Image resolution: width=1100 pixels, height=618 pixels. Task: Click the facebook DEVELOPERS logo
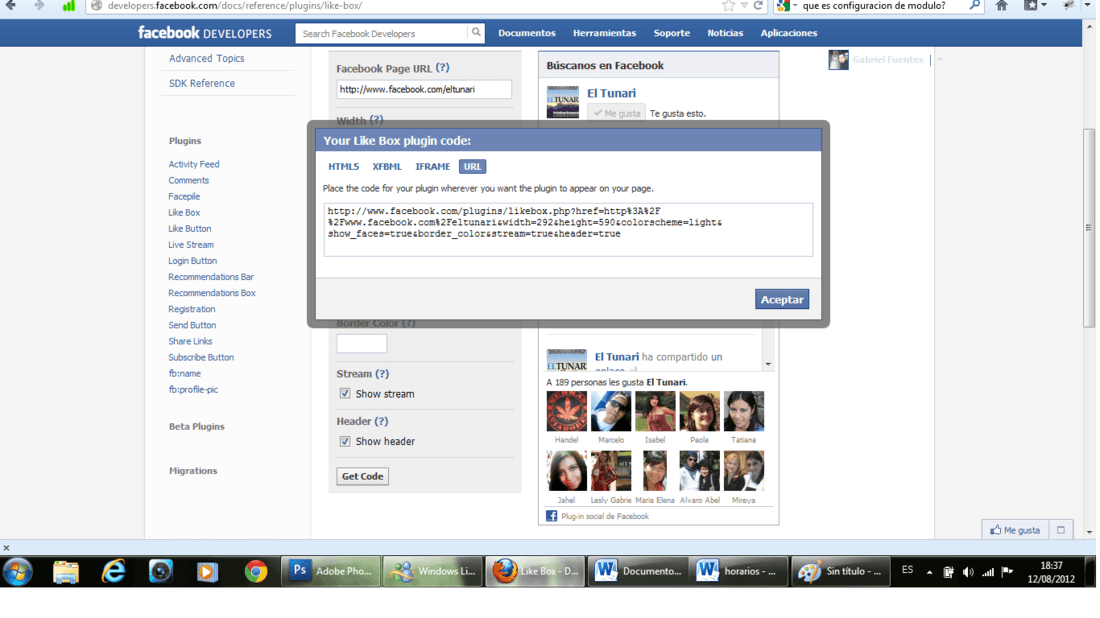[x=204, y=33]
